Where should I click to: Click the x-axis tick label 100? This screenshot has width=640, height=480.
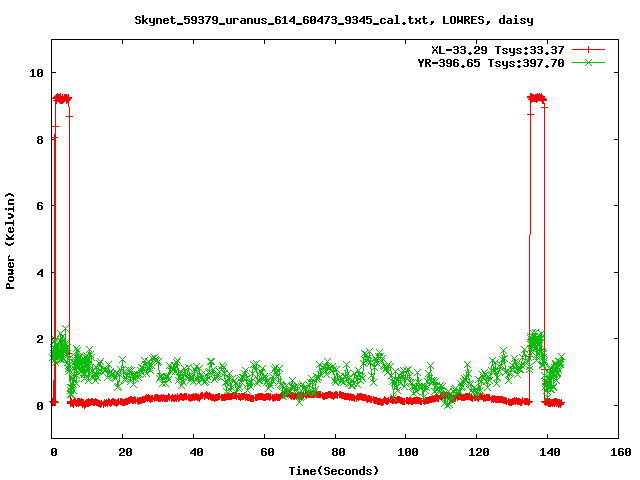(408, 452)
